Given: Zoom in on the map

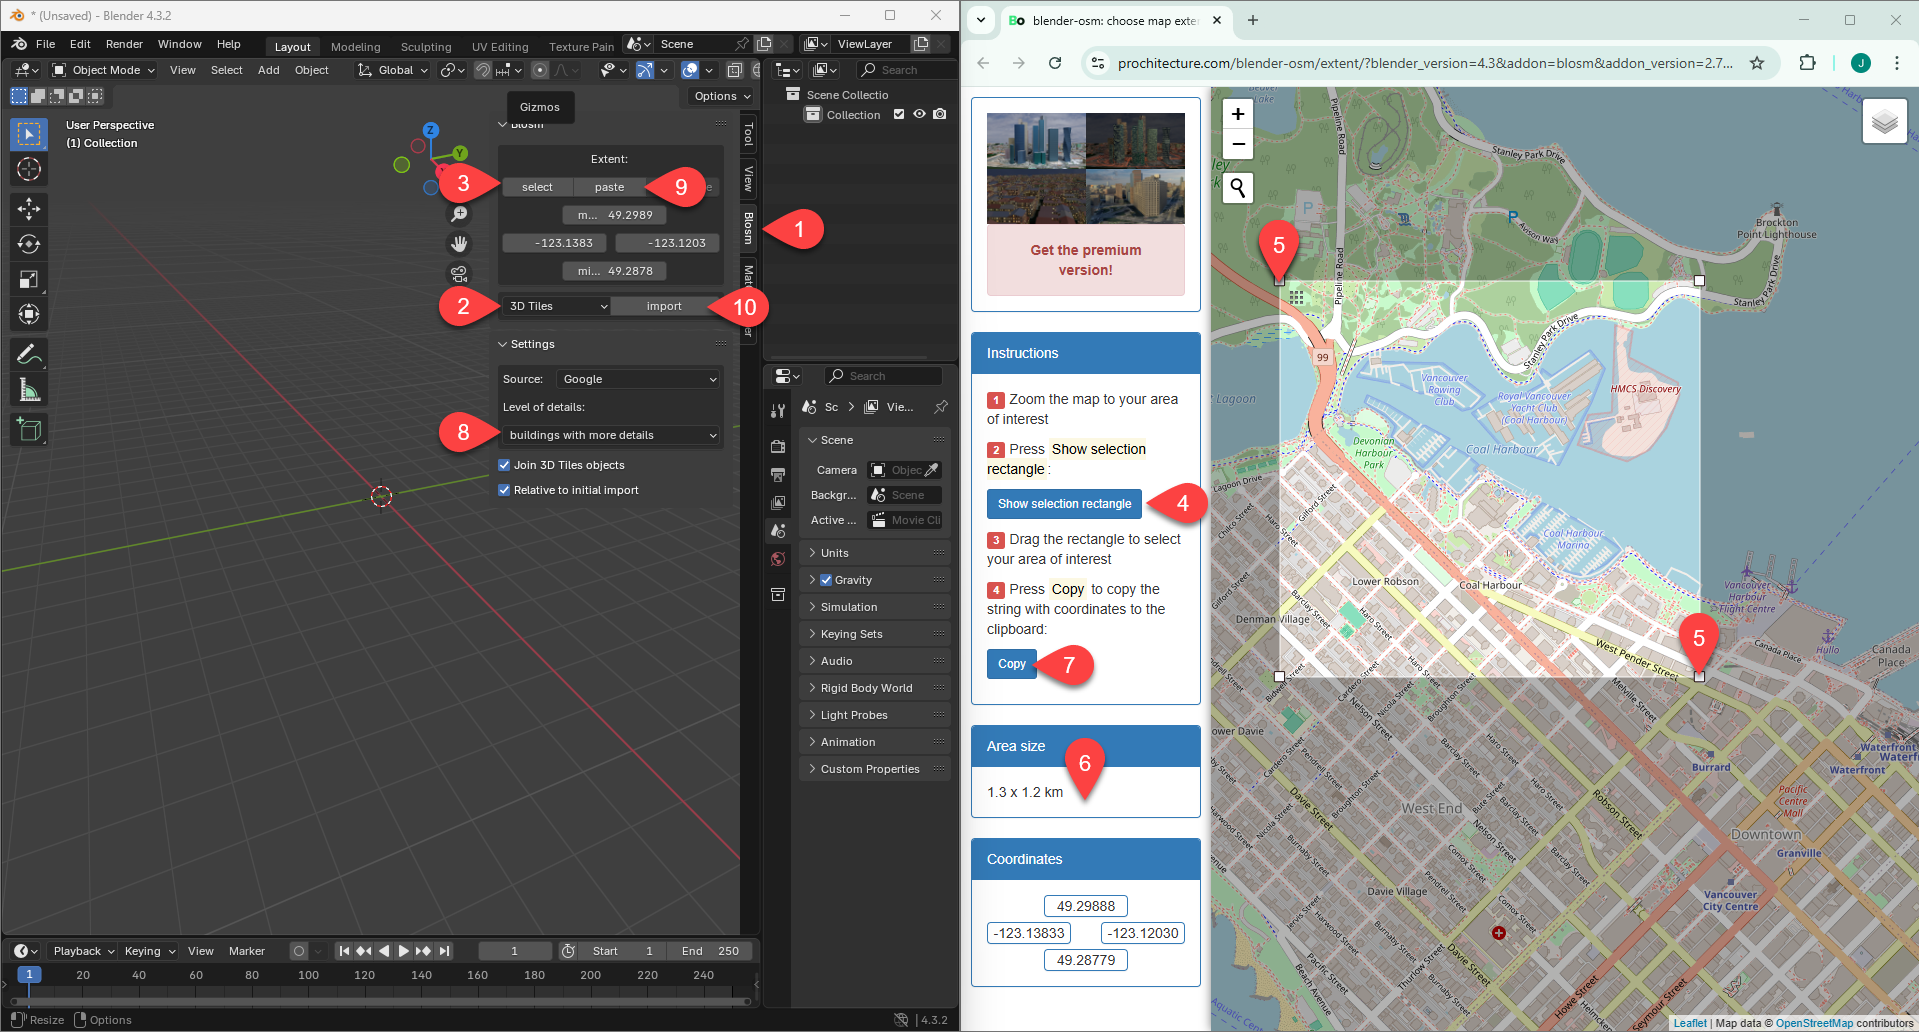Looking at the screenshot, I should point(1238,114).
